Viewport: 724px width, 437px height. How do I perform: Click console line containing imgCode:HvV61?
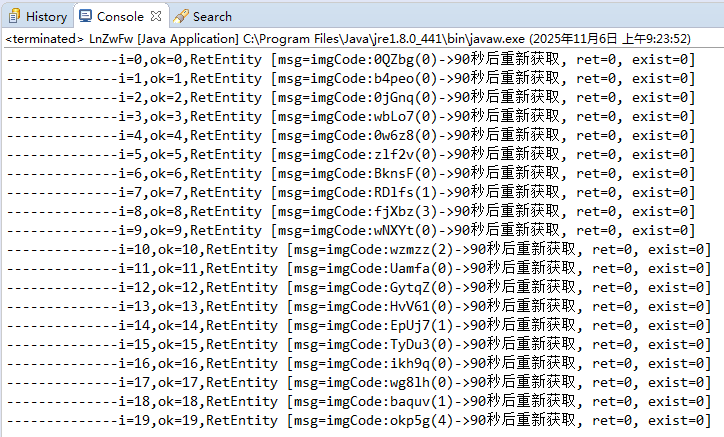[x=359, y=306]
